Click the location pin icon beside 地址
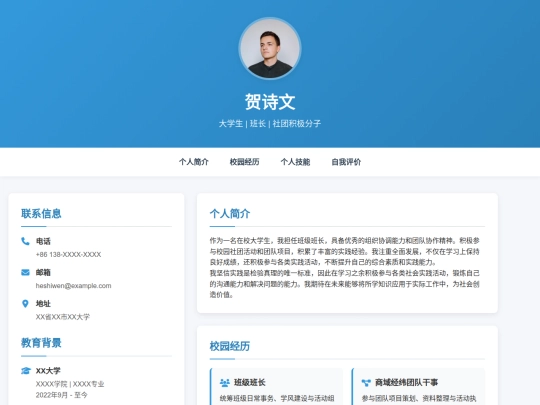Viewport: 540px width, 405px height. 25,303
